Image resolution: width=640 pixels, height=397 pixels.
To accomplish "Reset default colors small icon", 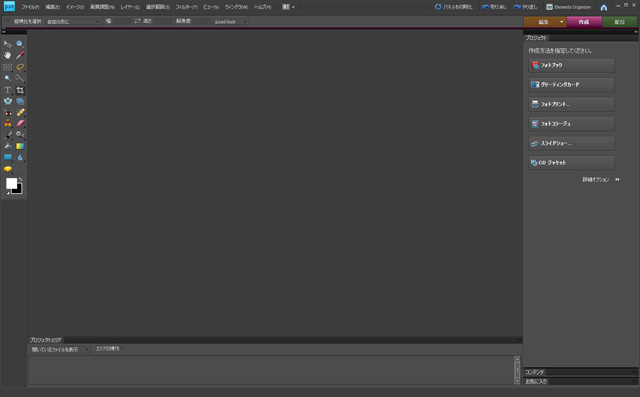I will pos(7,192).
